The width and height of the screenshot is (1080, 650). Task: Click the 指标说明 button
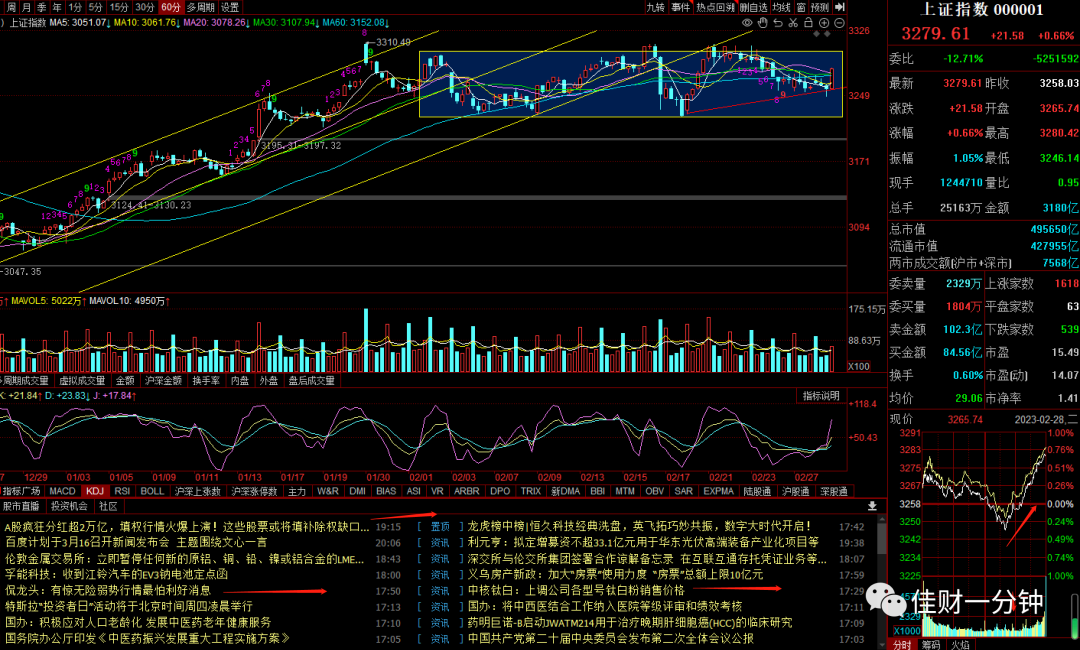(821, 396)
